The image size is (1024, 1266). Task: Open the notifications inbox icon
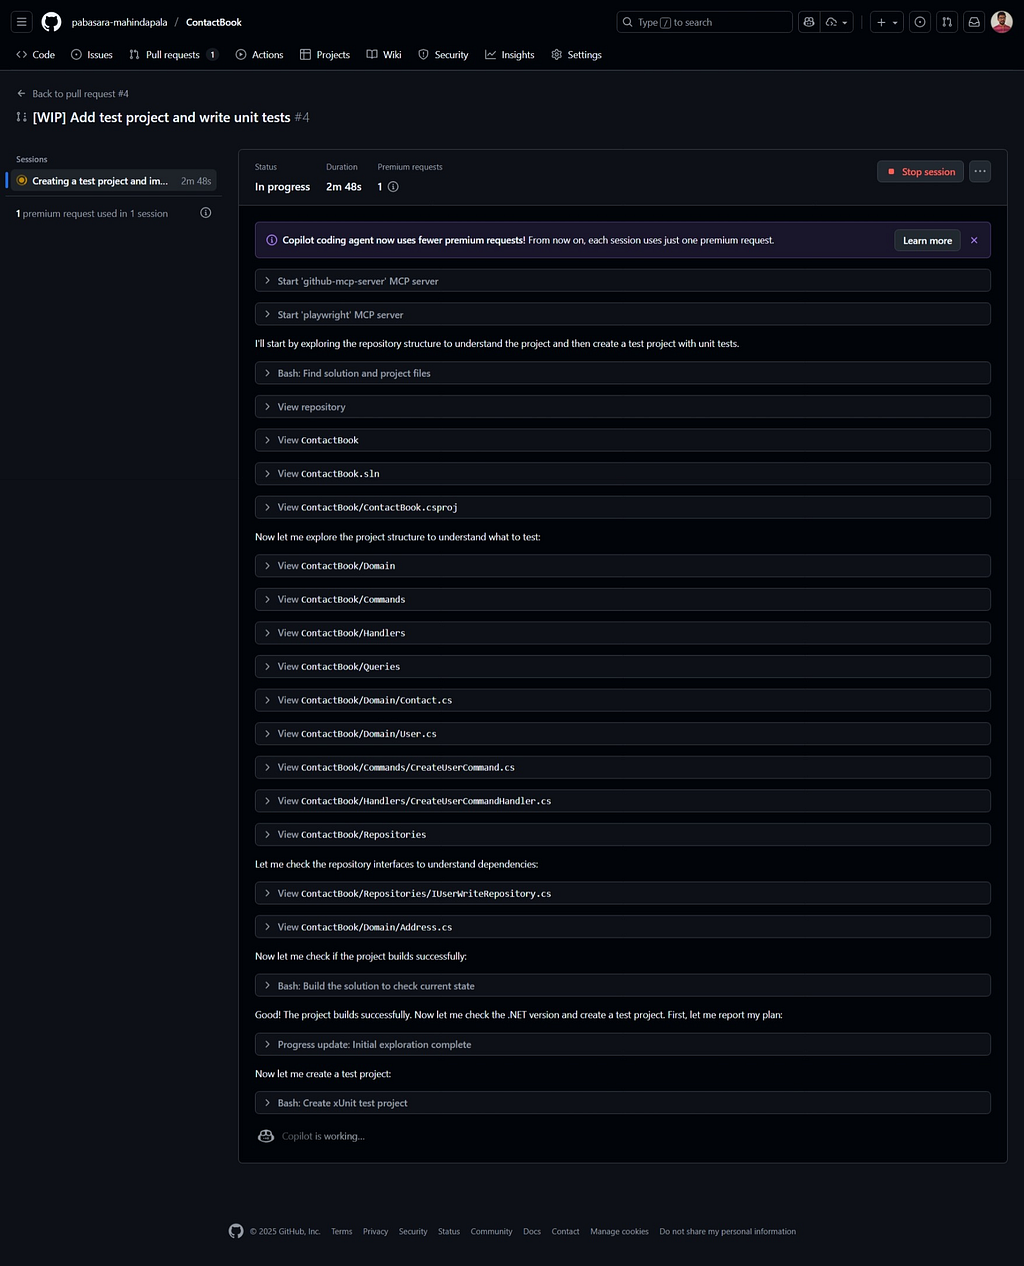tap(973, 22)
